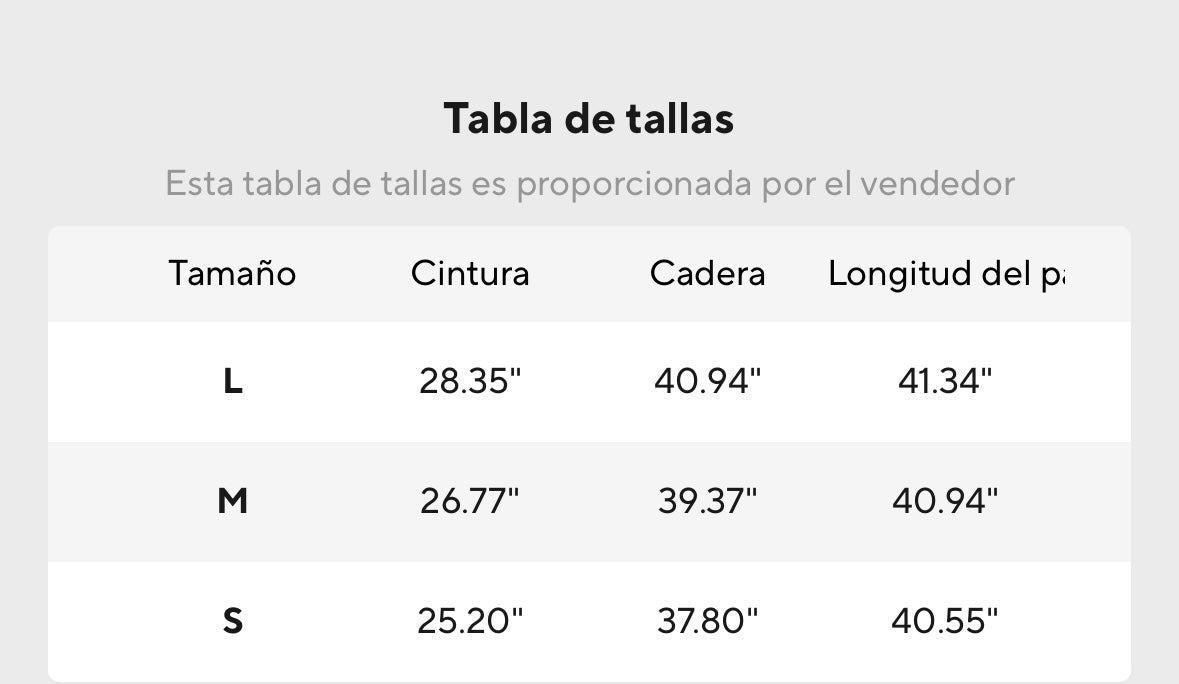1179x684 pixels.
Task: Select the Tamaño column header
Action: tap(232, 273)
